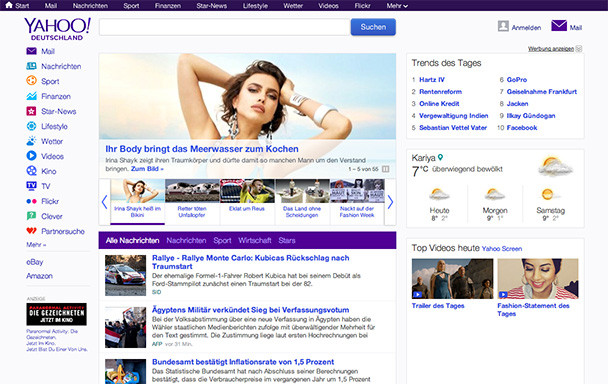
Task: Open the Sebastian Vettel Vater trend
Action: 453,128
